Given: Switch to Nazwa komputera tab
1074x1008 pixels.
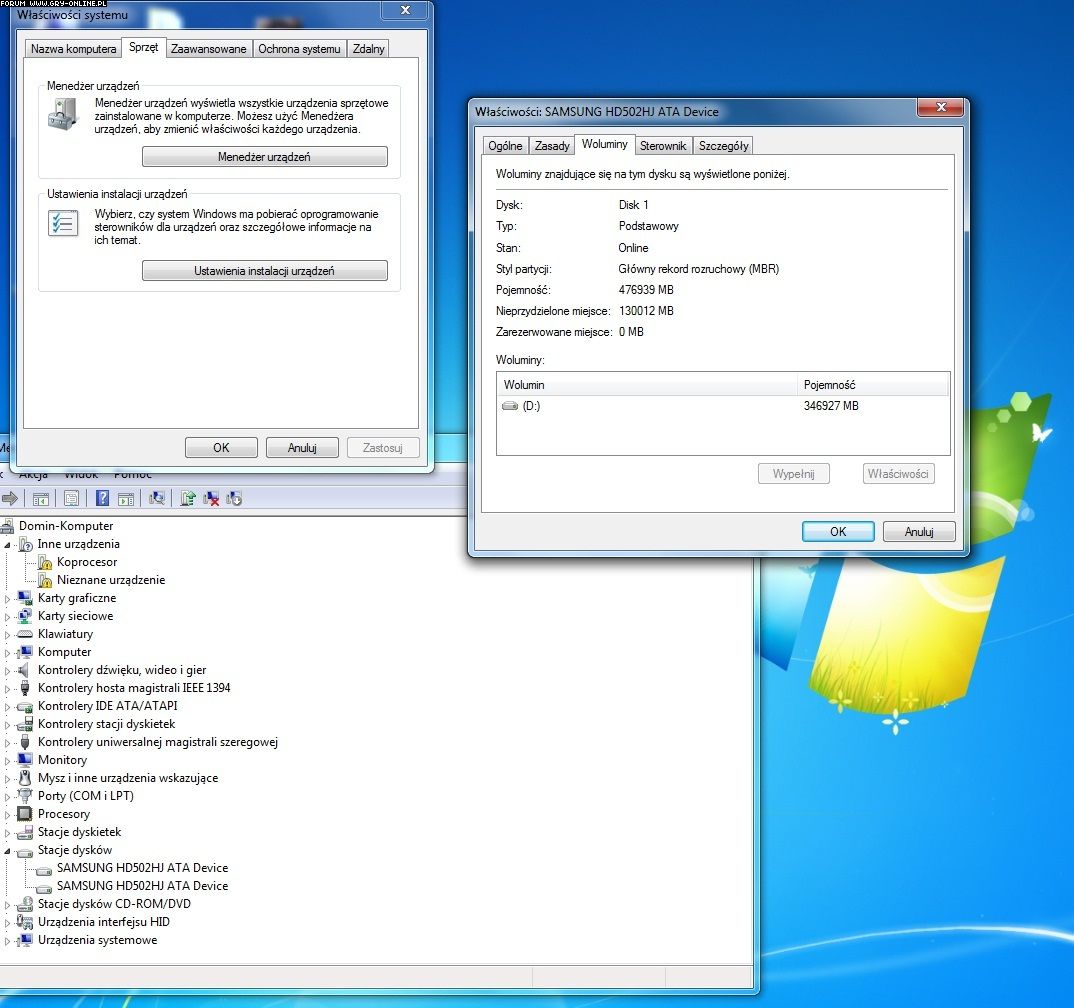Looking at the screenshot, I should (73, 49).
